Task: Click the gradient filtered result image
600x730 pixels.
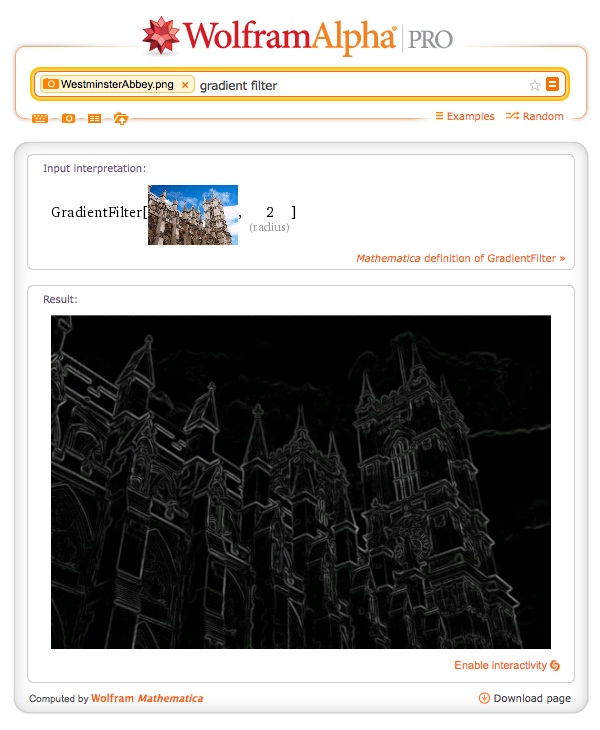Action: pyautogui.click(x=301, y=481)
